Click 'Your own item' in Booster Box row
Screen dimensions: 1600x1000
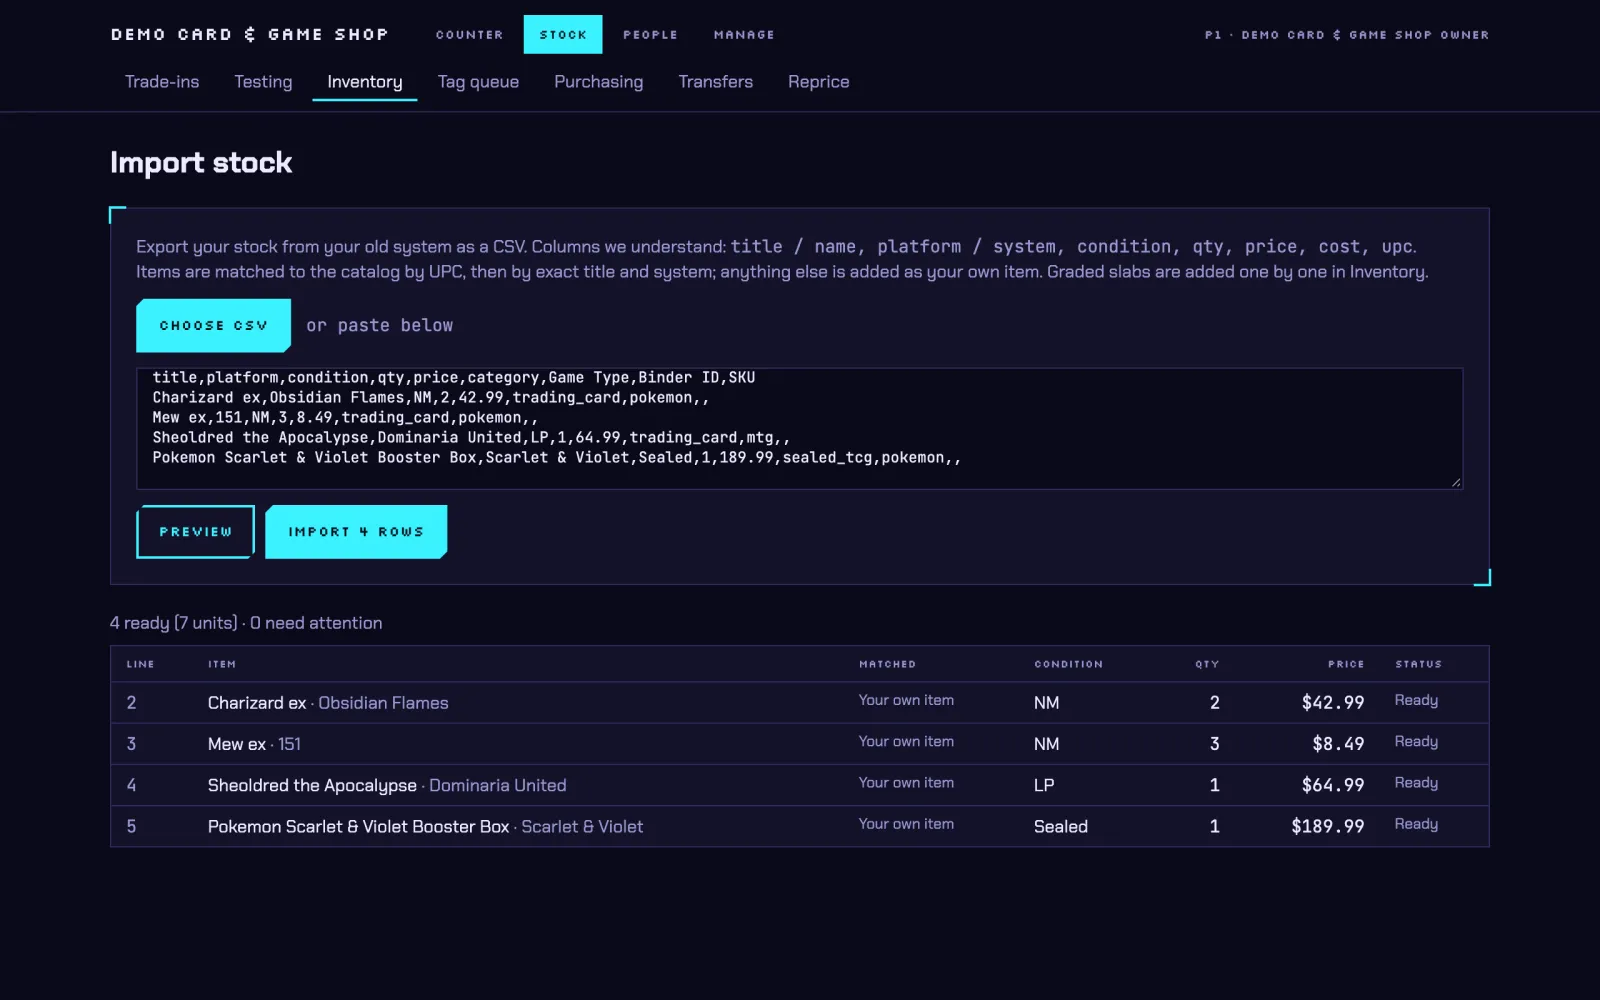(x=906, y=824)
